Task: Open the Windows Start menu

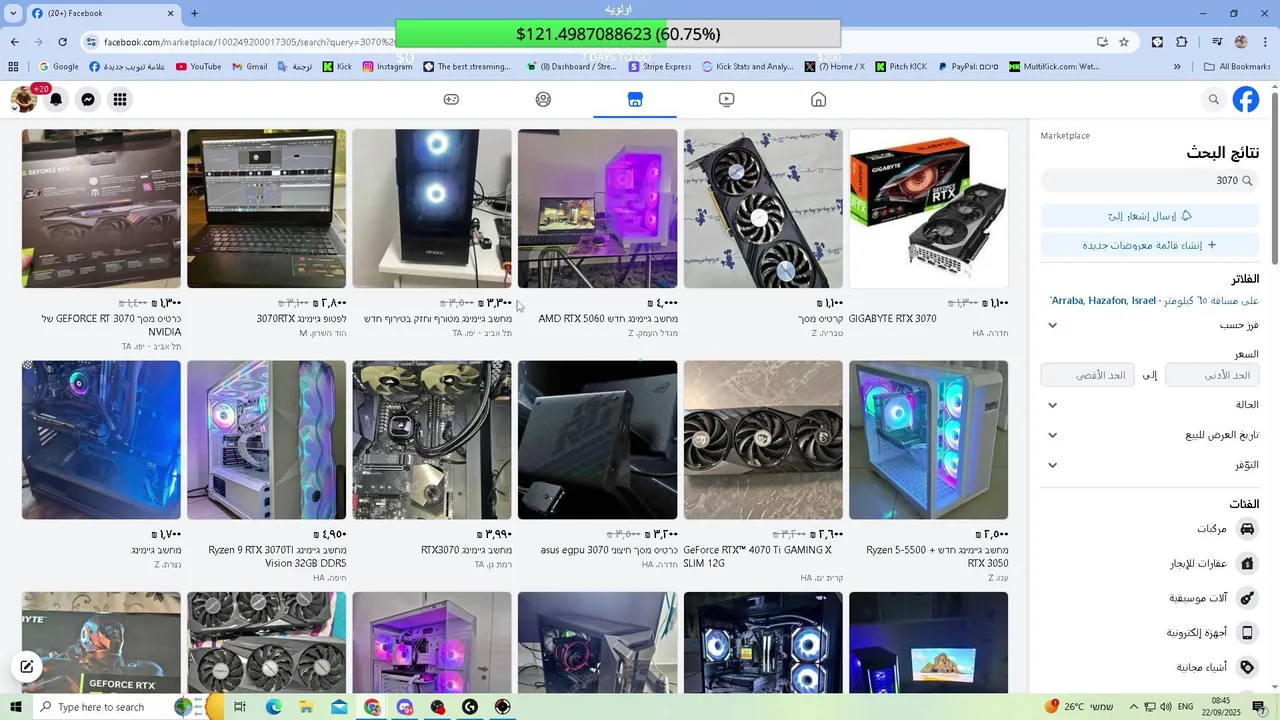Action: tap(15, 707)
